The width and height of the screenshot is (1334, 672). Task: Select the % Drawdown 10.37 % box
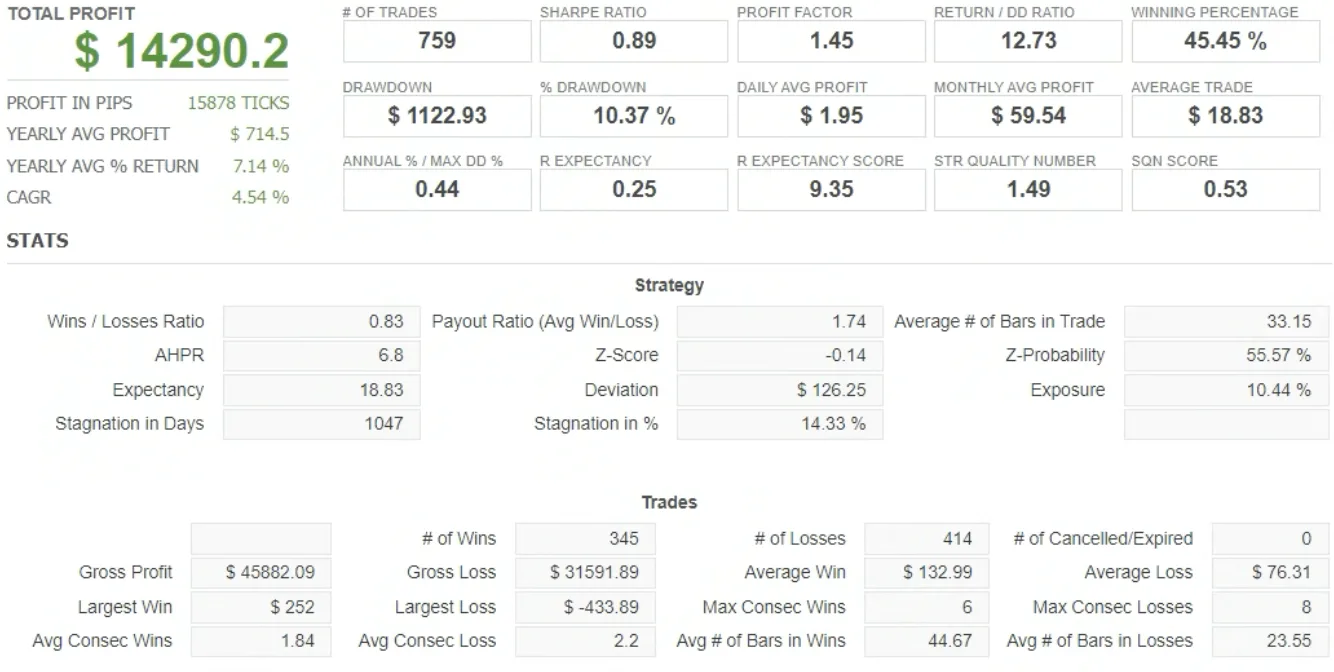(x=634, y=116)
